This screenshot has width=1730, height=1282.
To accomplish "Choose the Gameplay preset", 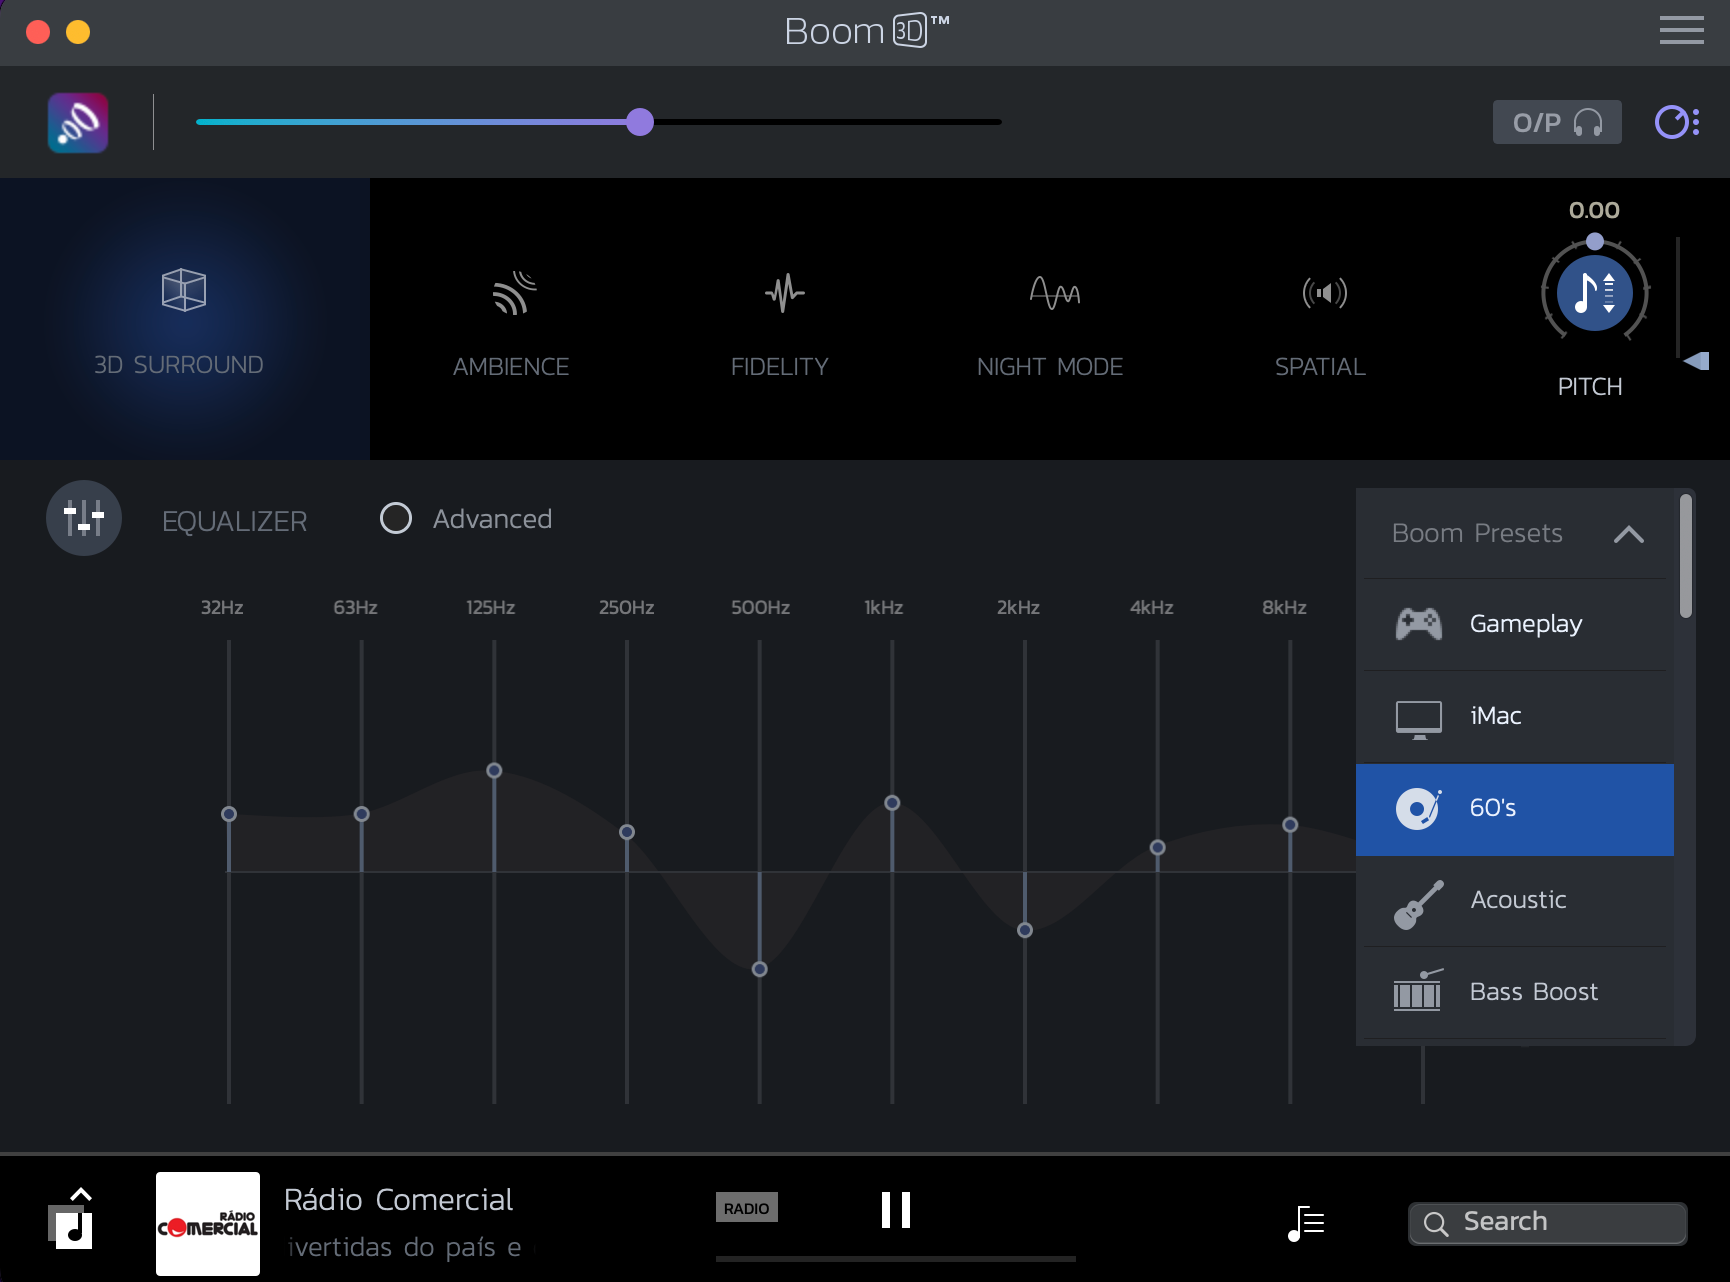I will point(1515,624).
